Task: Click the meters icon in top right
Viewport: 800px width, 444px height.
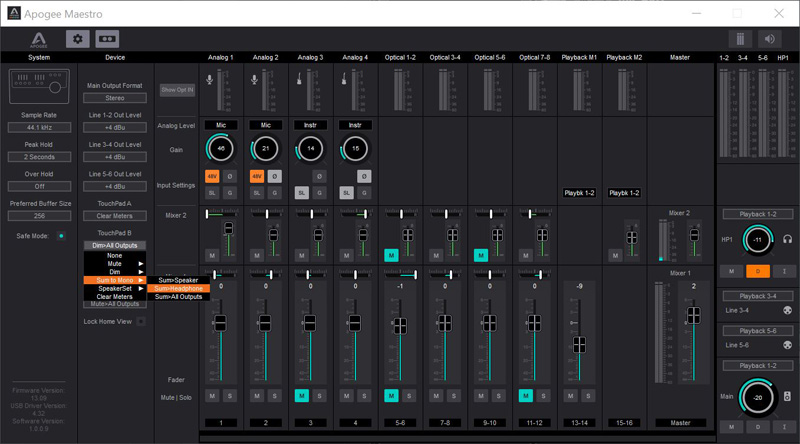Action: click(740, 39)
